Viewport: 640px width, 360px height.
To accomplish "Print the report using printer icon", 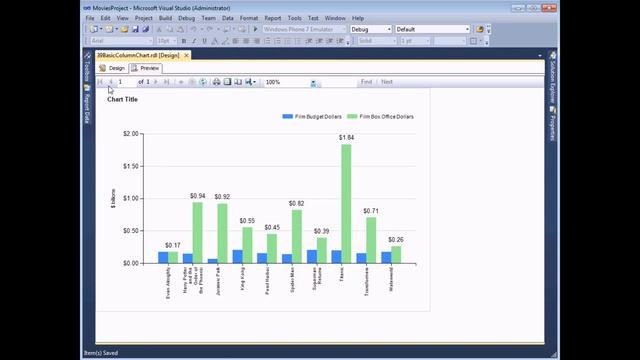I will pos(217,82).
